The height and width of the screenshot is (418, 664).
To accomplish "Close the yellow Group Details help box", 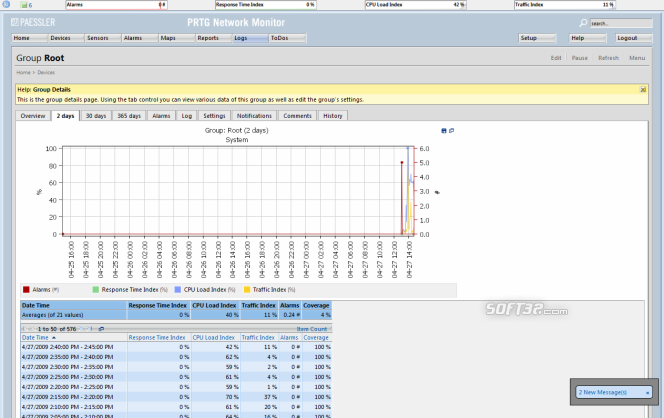I will tap(643, 89).
